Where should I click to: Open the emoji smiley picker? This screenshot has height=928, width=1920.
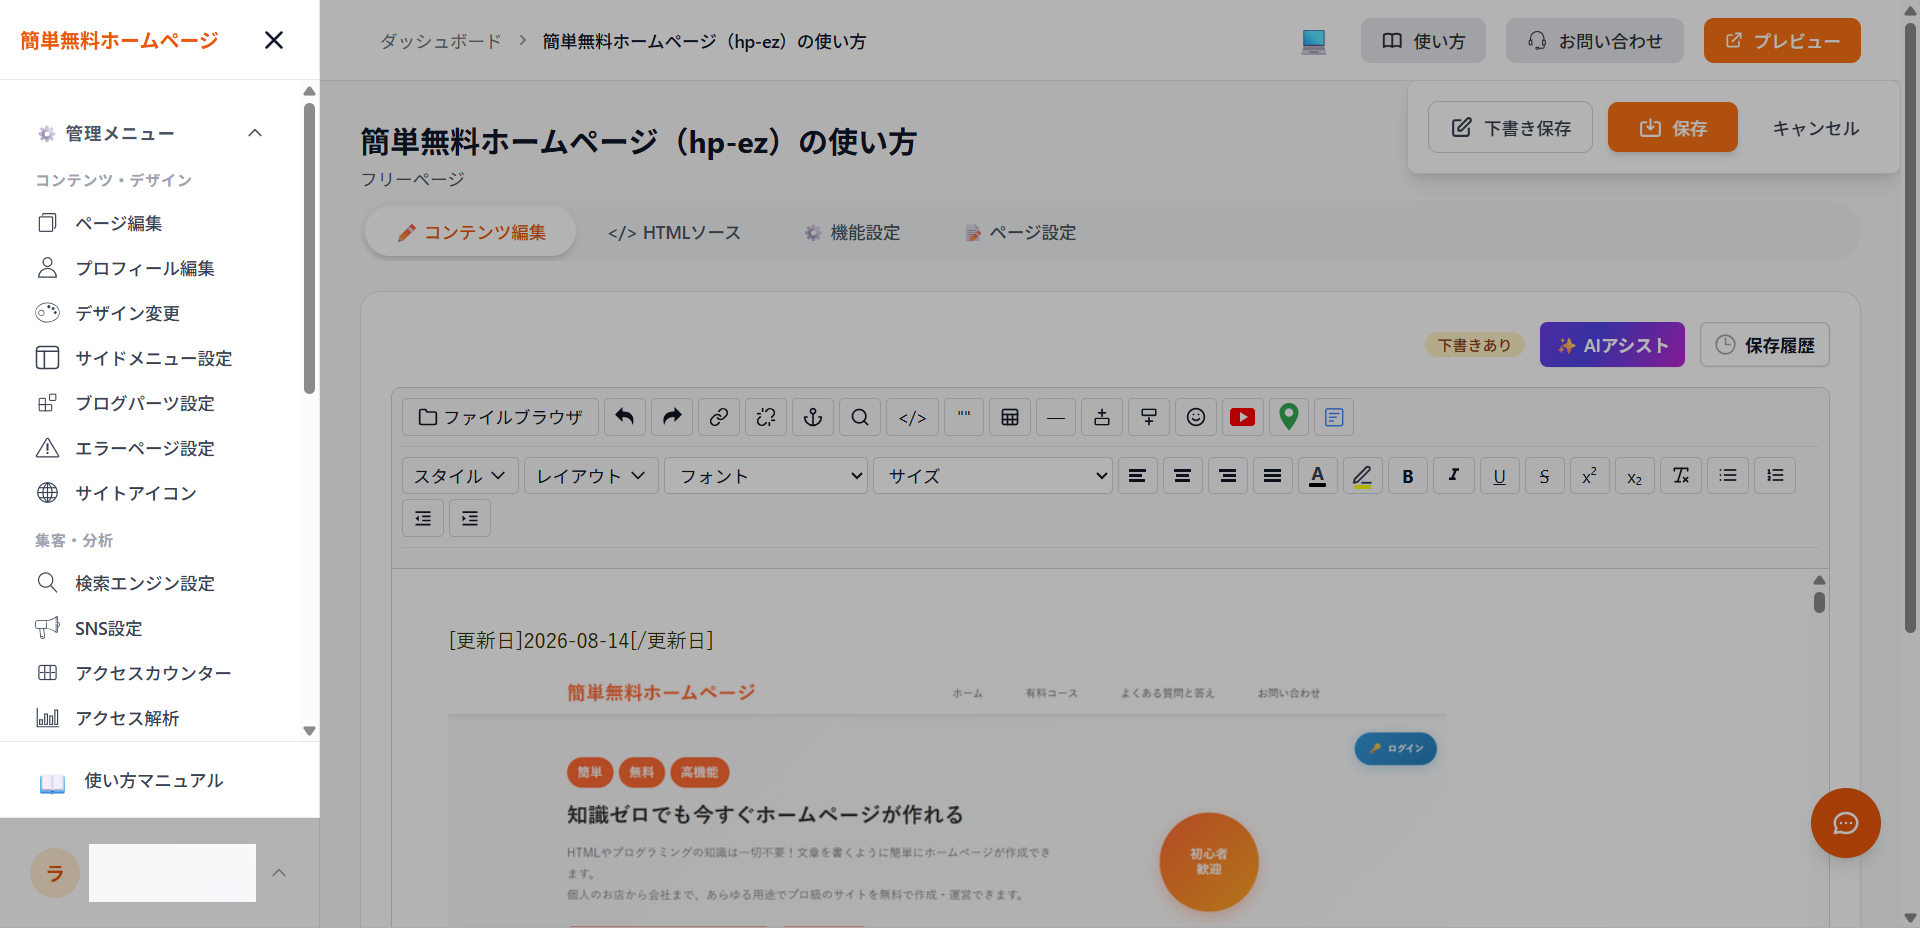pyautogui.click(x=1196, y=417)
